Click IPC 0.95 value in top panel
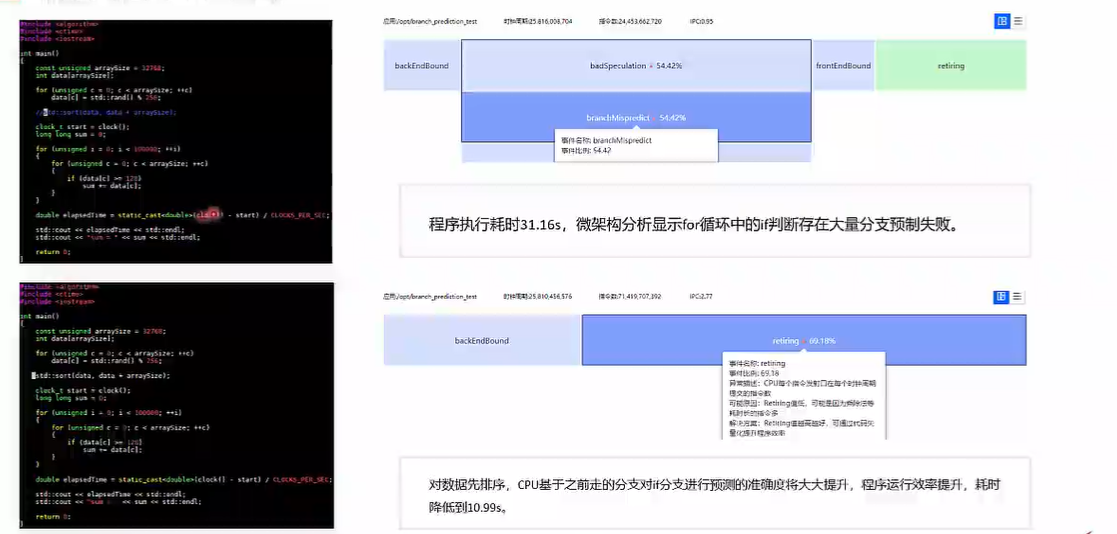Image resolution: width=1117 pixels, height=534 pixels. (701, 21)
